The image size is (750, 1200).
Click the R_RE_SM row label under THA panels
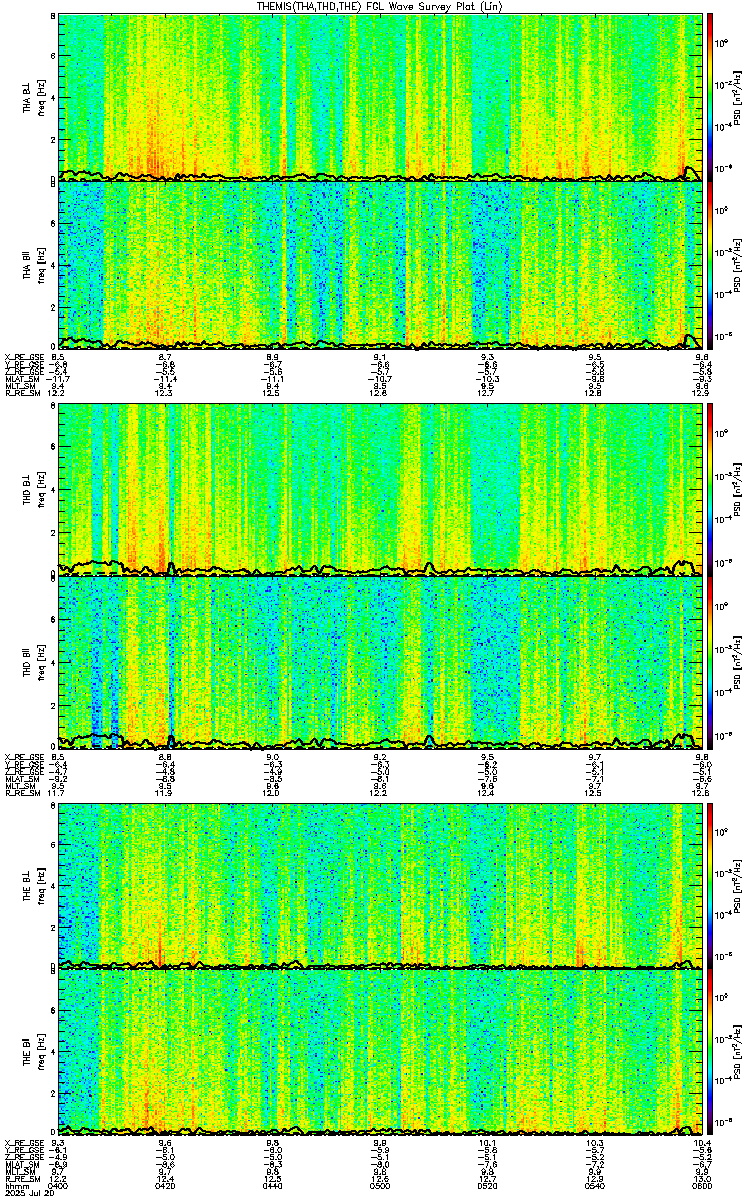[x=22, y=393]
